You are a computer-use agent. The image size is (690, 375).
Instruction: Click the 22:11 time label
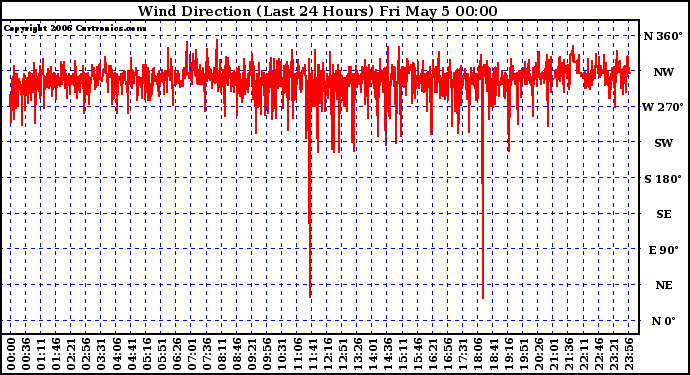click(583, 354)
